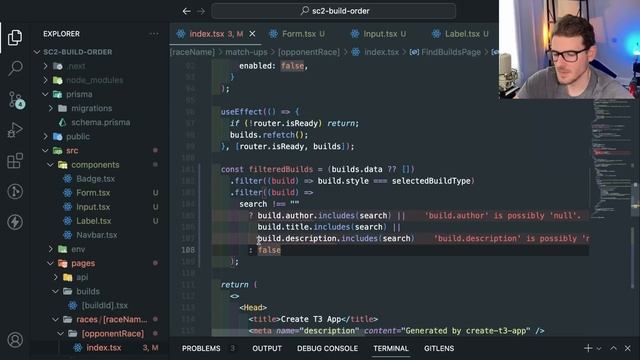The width and height of the screenshot is (640, 360).
Task: Open Explorer more actions ellipsis menu
Action: coord(154,34)
